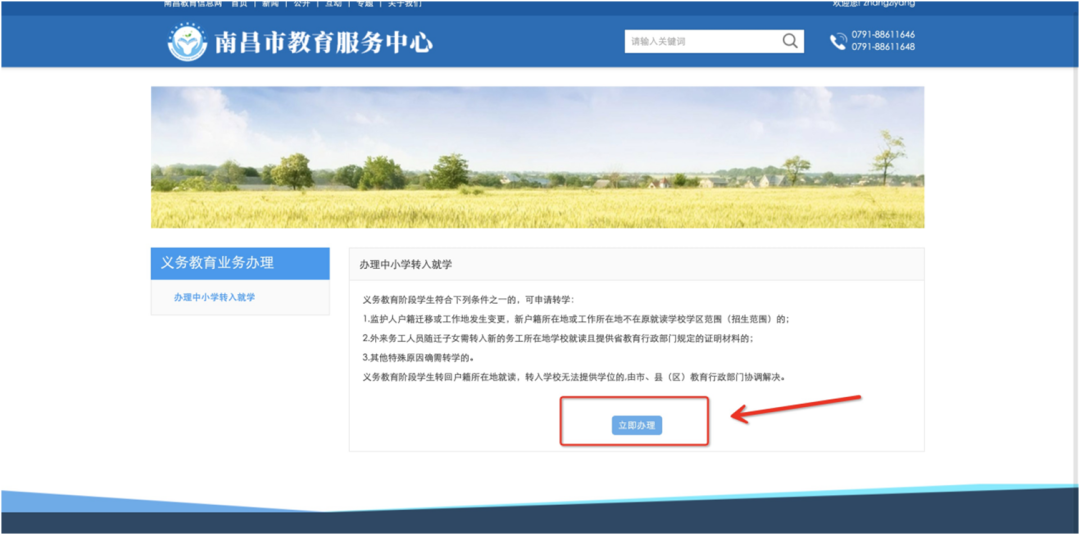
Task: Click phone number 0791-88611648
Action: coord(883,47)
